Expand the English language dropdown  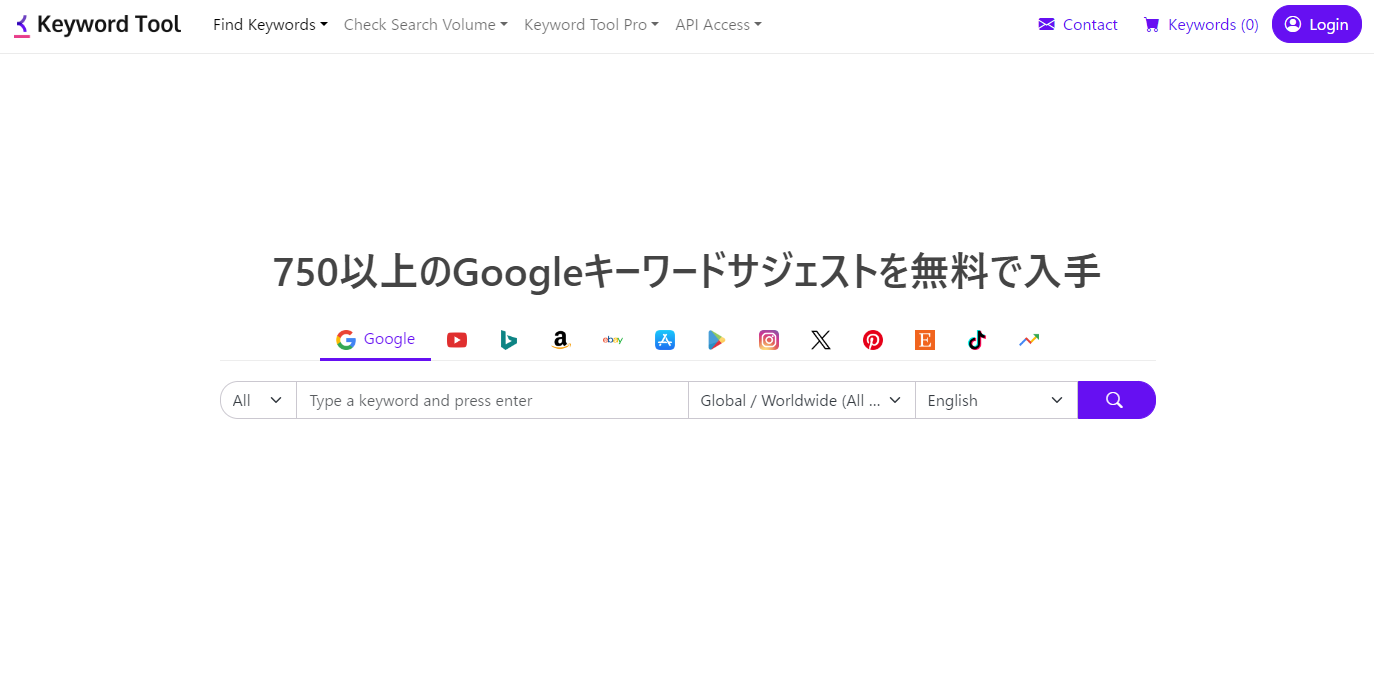coord(995,400)
